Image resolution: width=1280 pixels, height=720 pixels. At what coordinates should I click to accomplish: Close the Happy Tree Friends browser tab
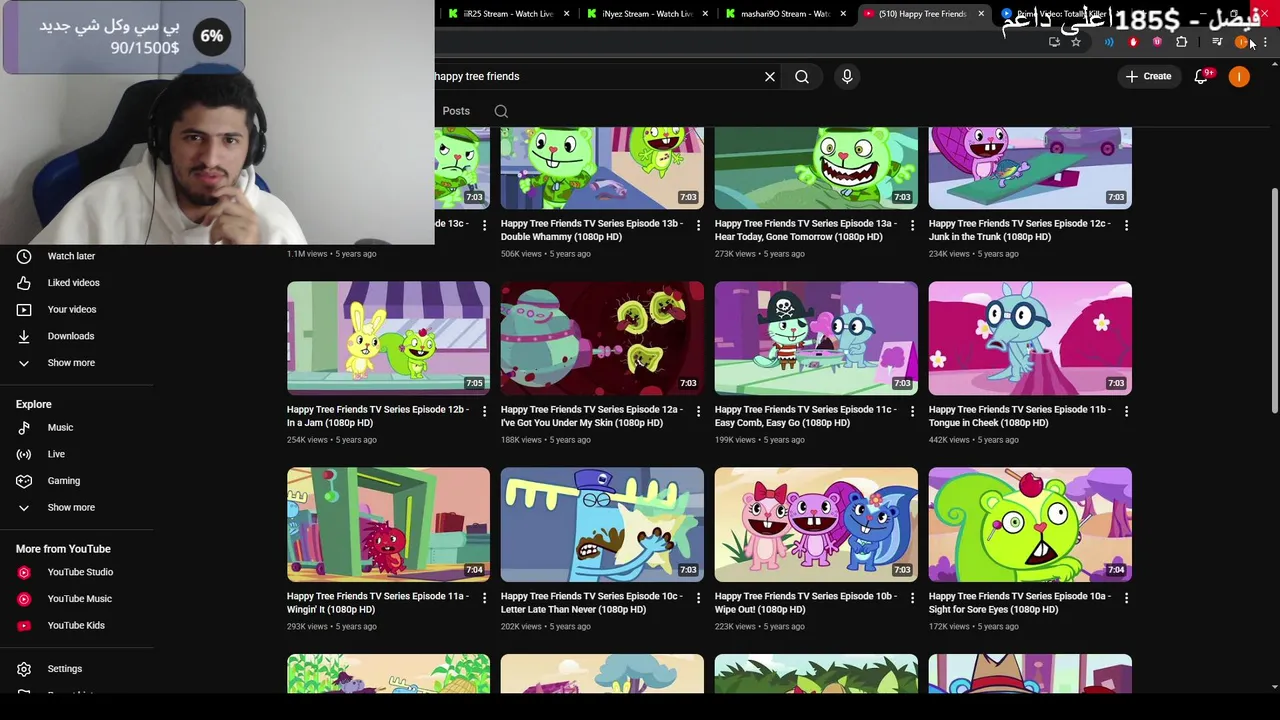pyautogui.click(x=981, y=14)
